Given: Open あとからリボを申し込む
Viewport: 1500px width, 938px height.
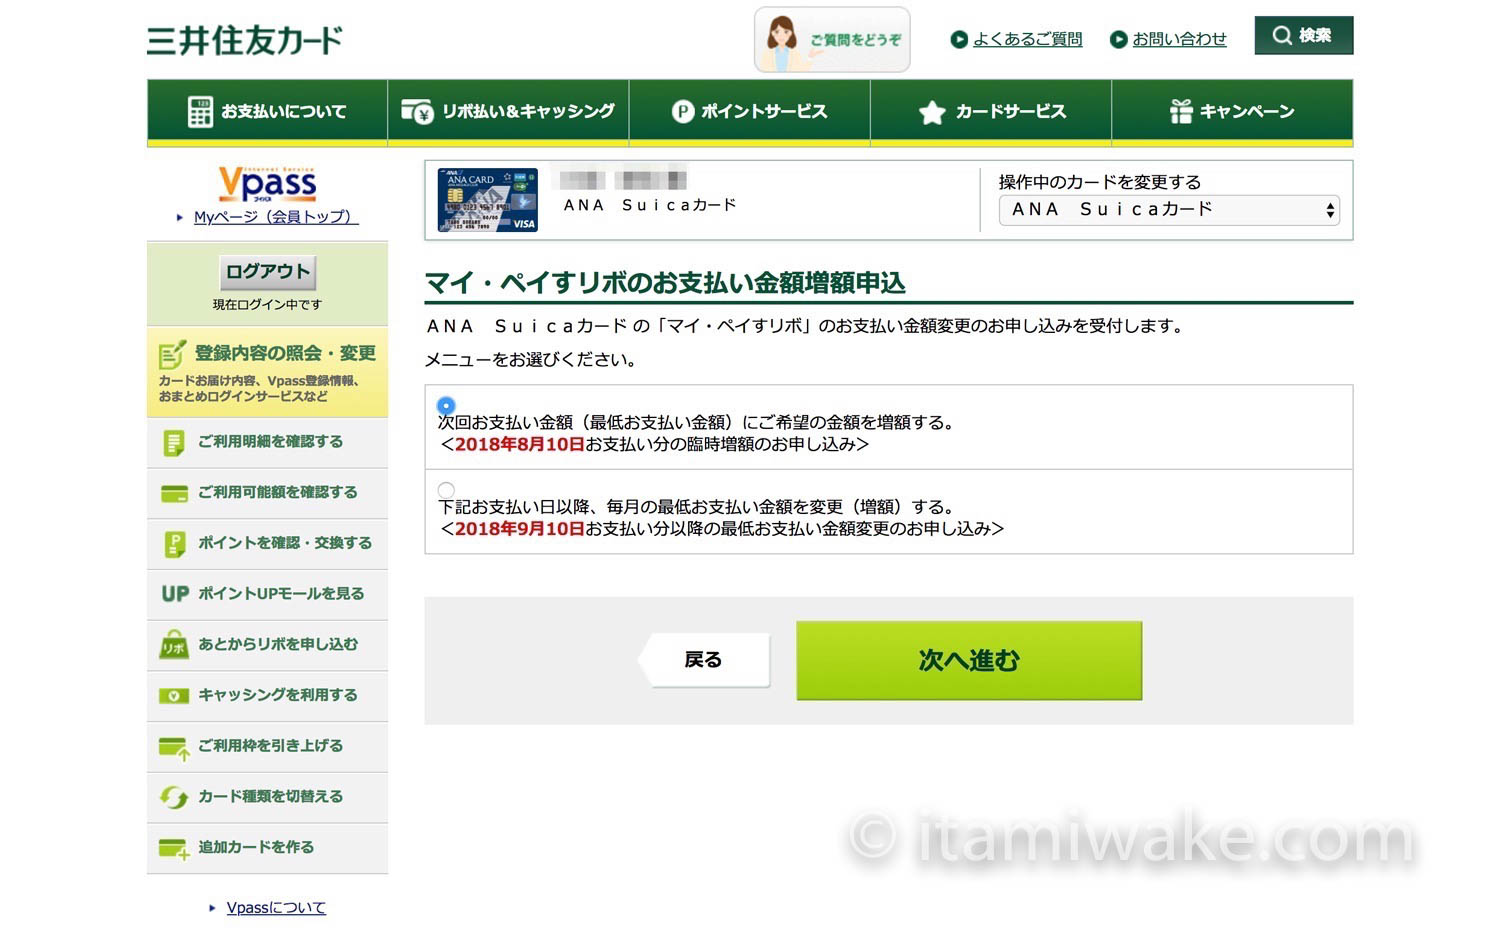Looking at the screenshot, I should pos(267,645).
